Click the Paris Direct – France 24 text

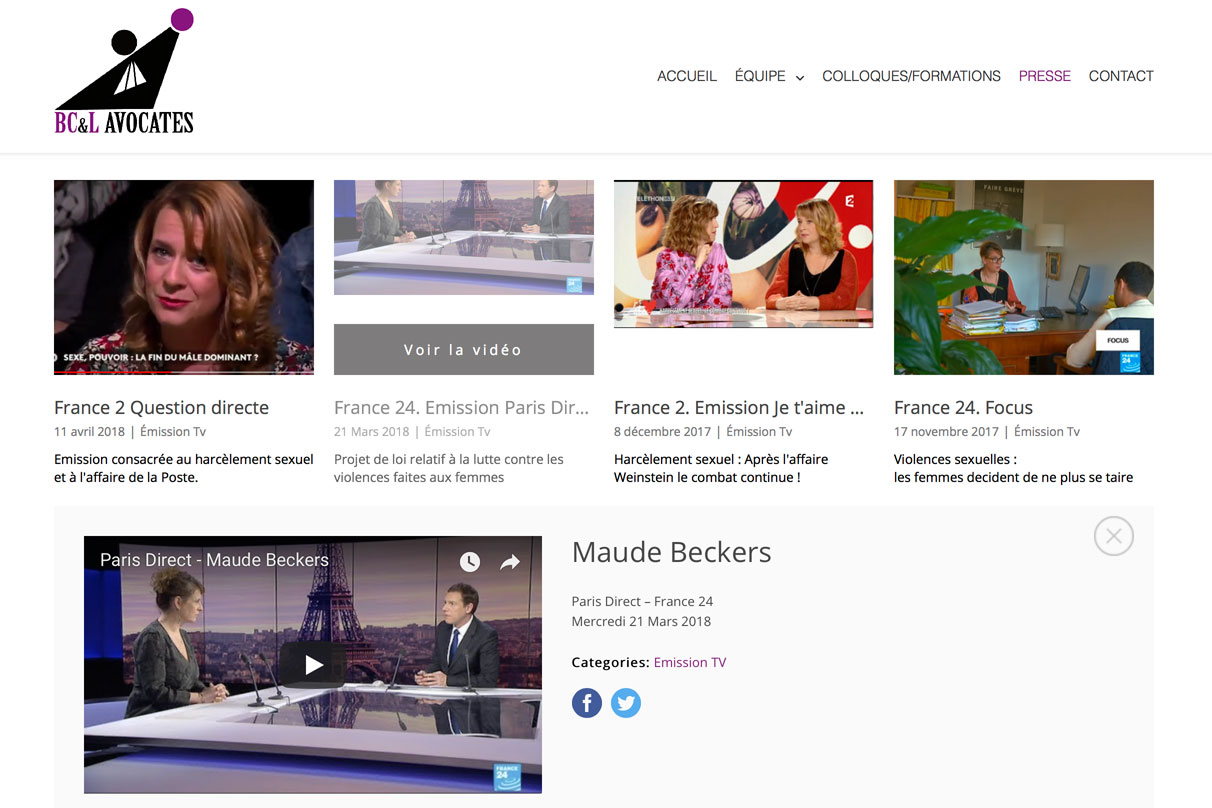[642, 601]
